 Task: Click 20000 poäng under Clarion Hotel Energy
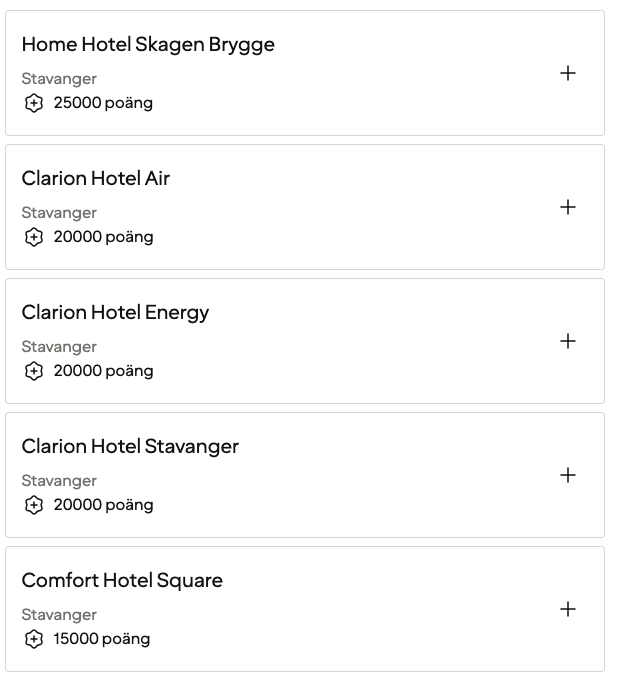tap(103, 371)
